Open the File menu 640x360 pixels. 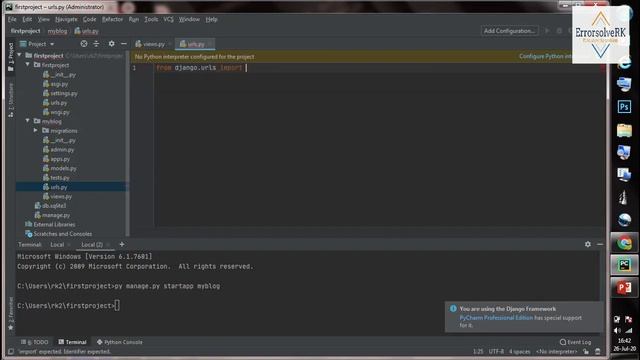(x=12, y=19)
